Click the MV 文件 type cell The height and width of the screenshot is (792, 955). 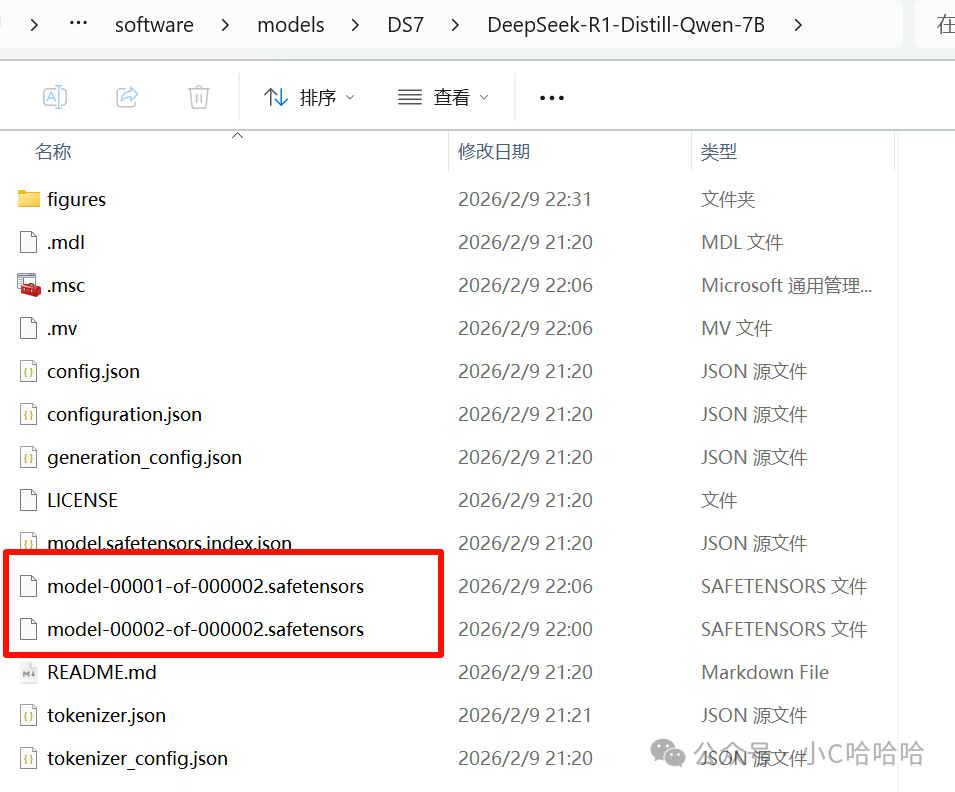coord(736,328)
